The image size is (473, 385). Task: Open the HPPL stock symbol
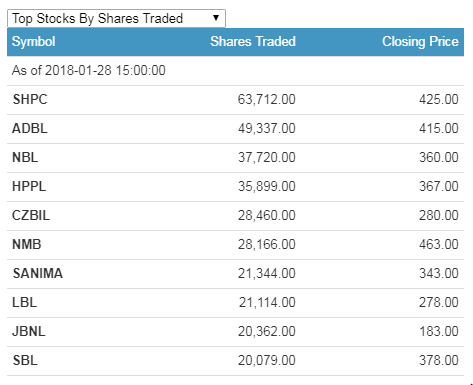[29, 186]
